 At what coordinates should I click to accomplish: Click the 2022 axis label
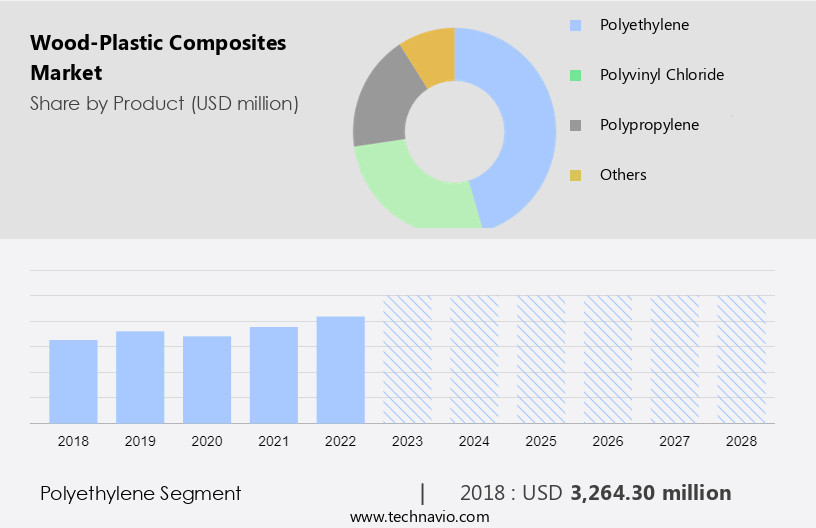340,441
